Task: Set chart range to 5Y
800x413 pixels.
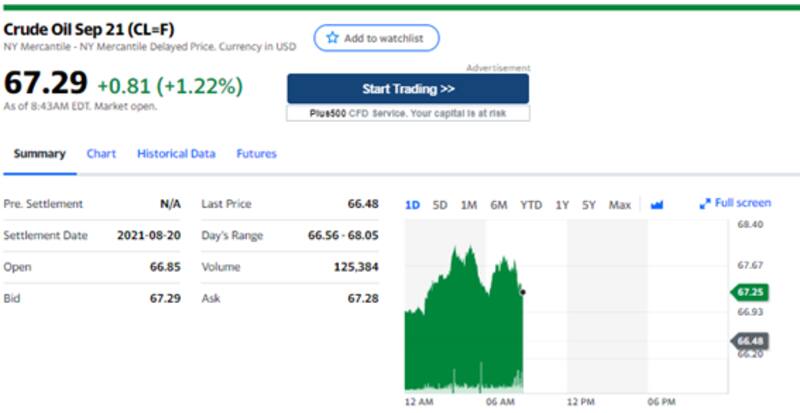Action: tap(589, 205)
